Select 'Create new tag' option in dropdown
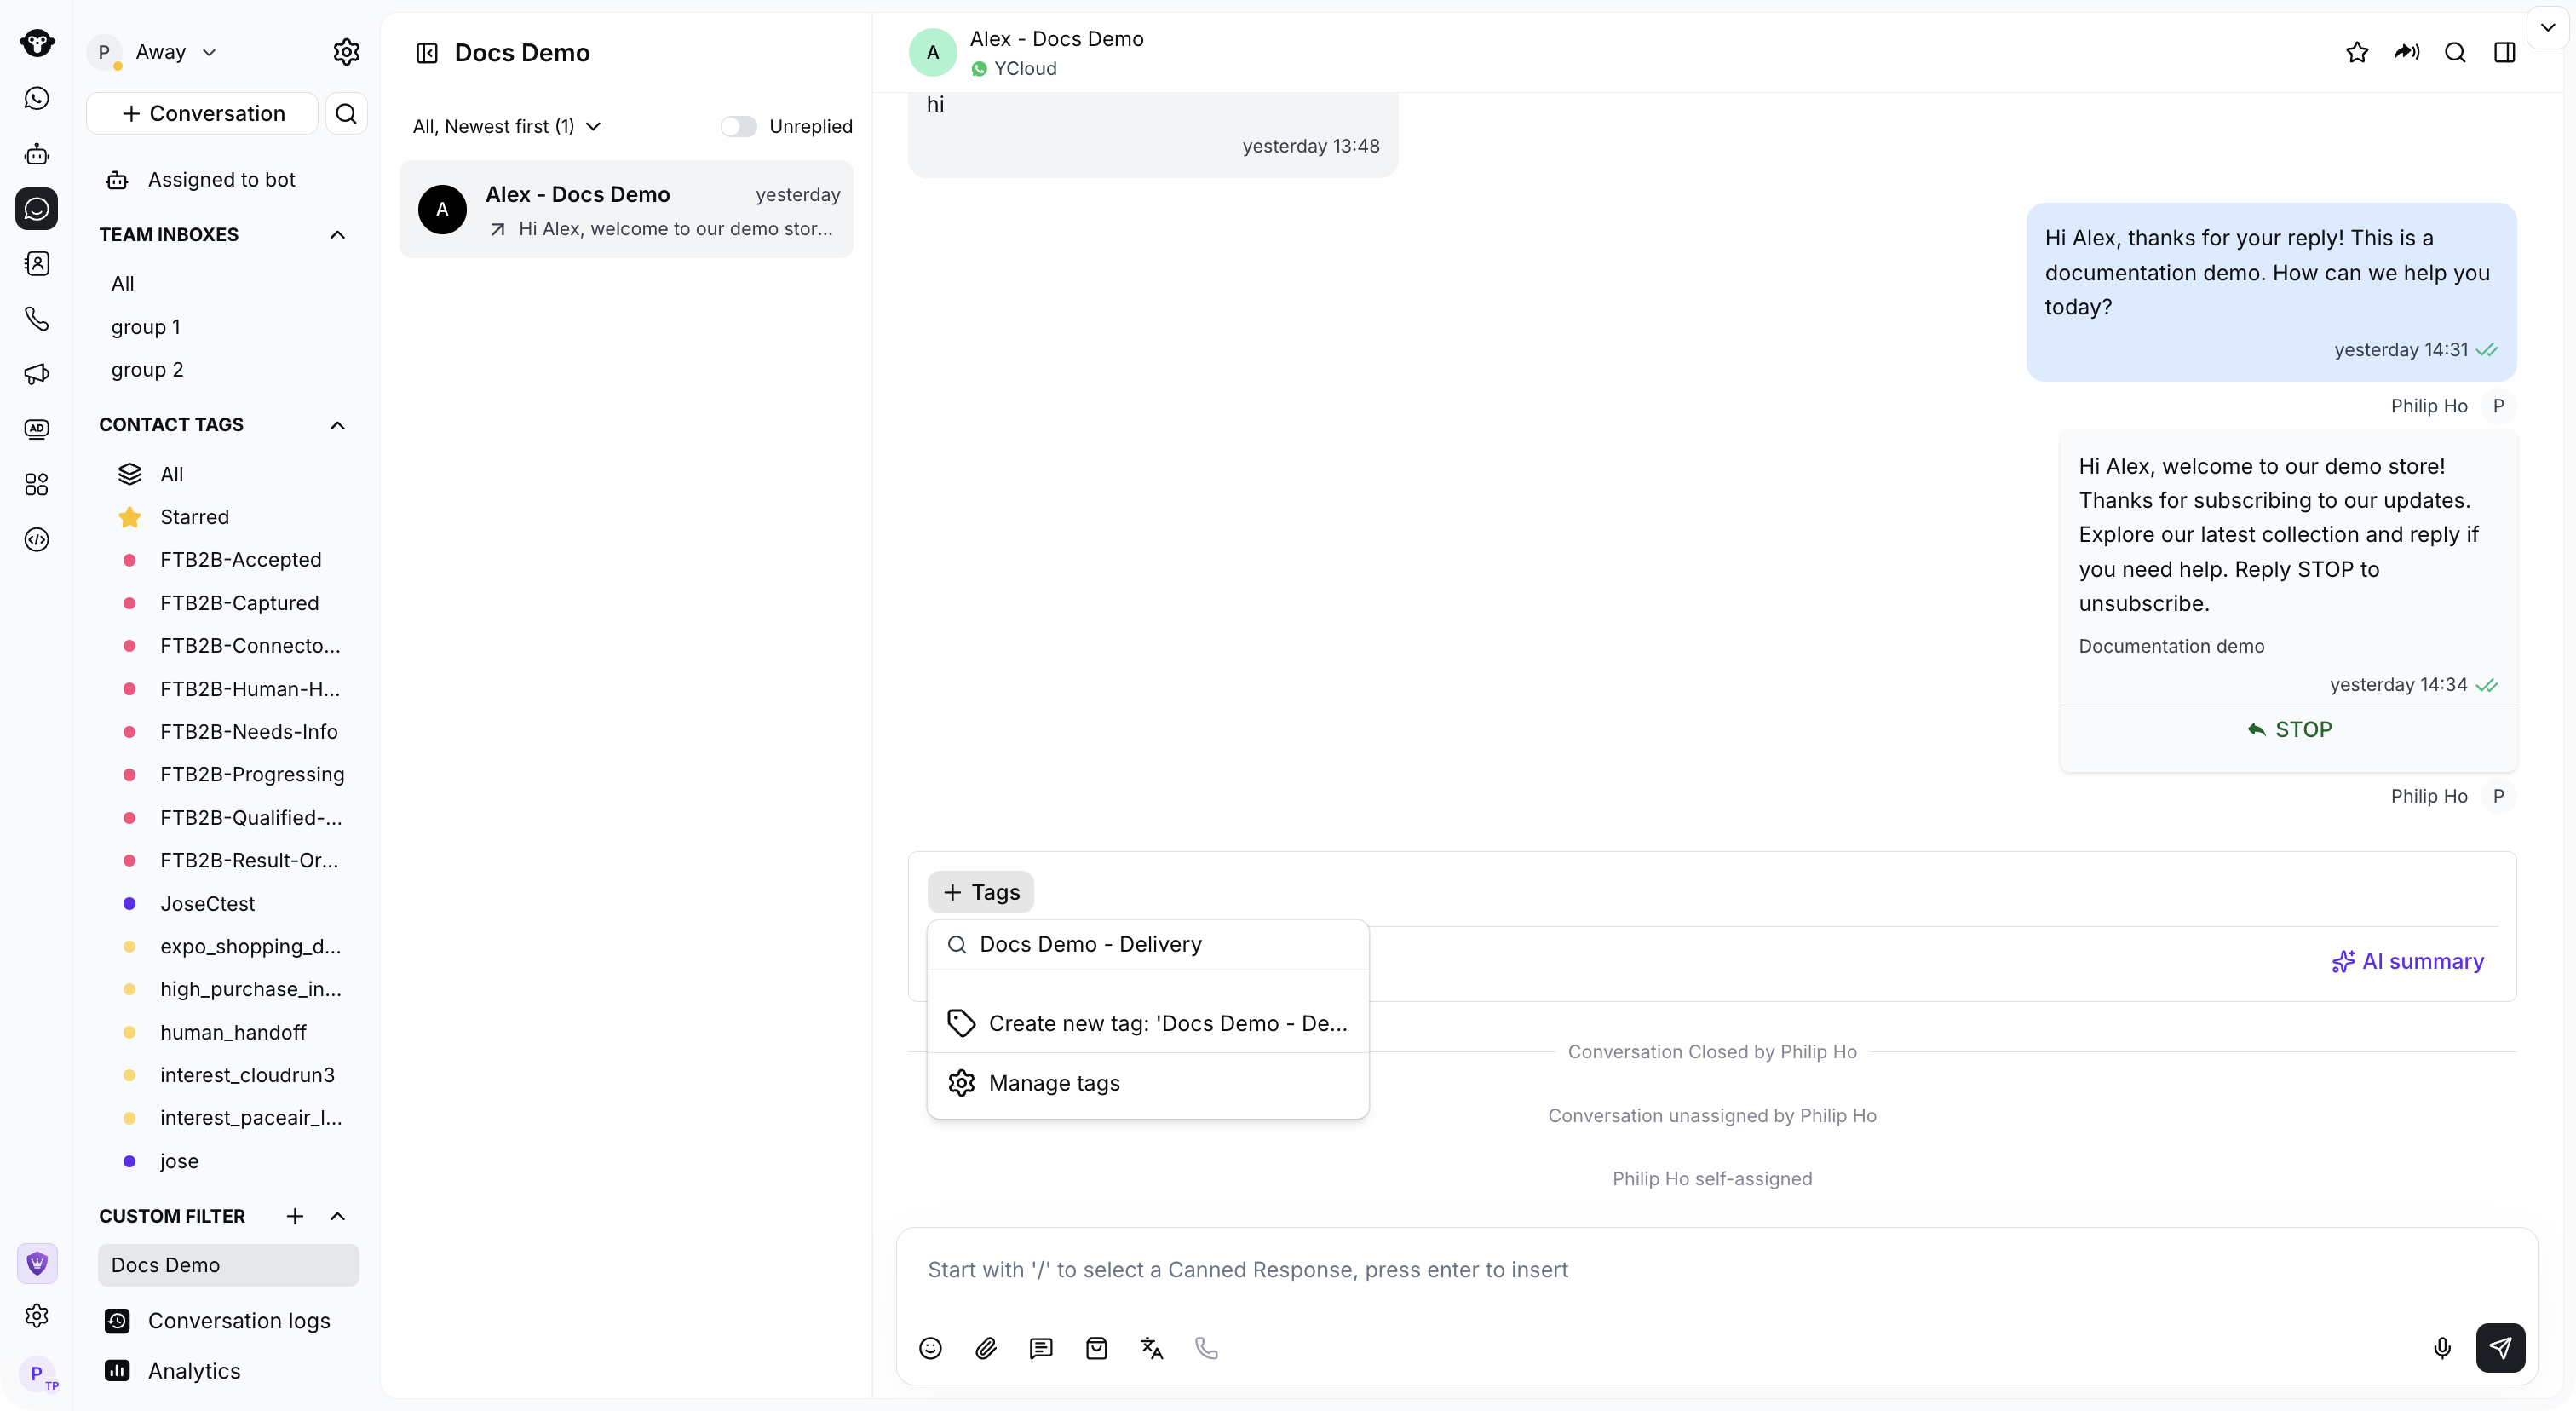This screenshot has height=1411, width=2576. tap(1148, 1023)
